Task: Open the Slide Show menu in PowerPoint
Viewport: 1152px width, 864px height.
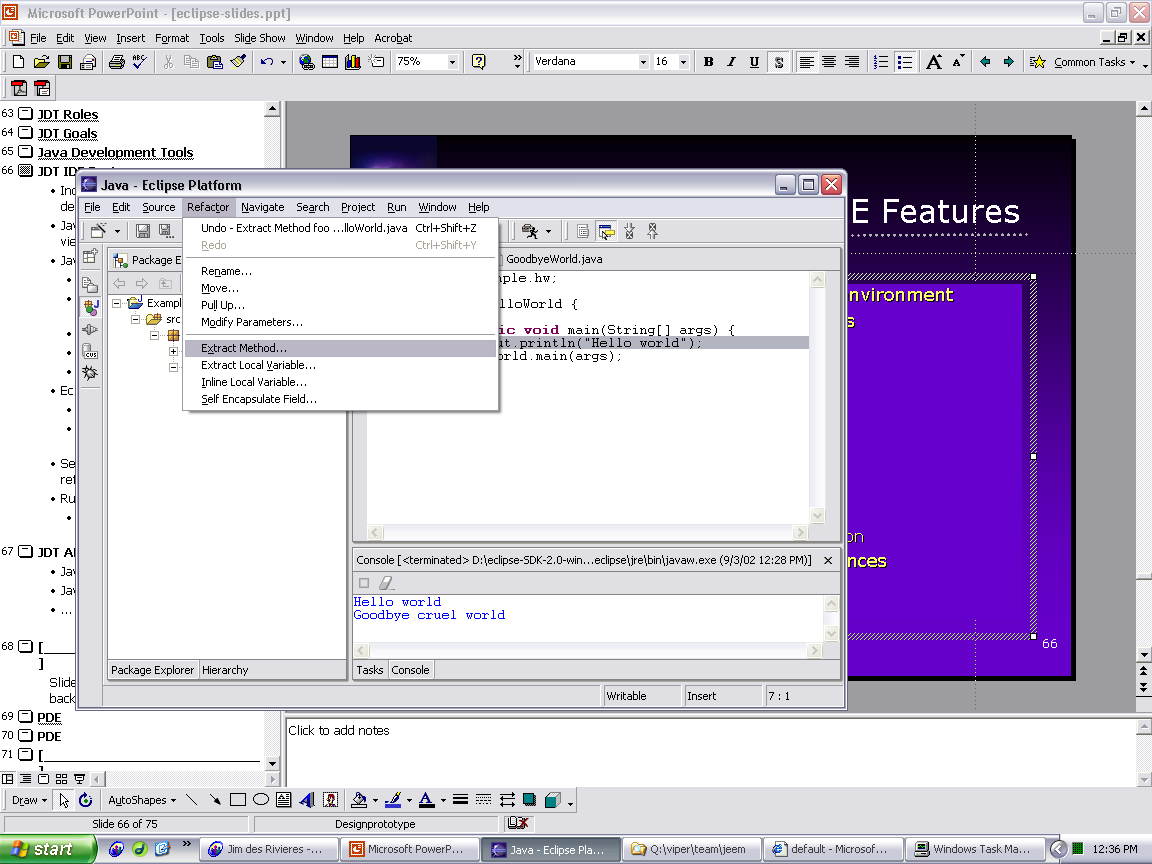Action: coord(259,38)
